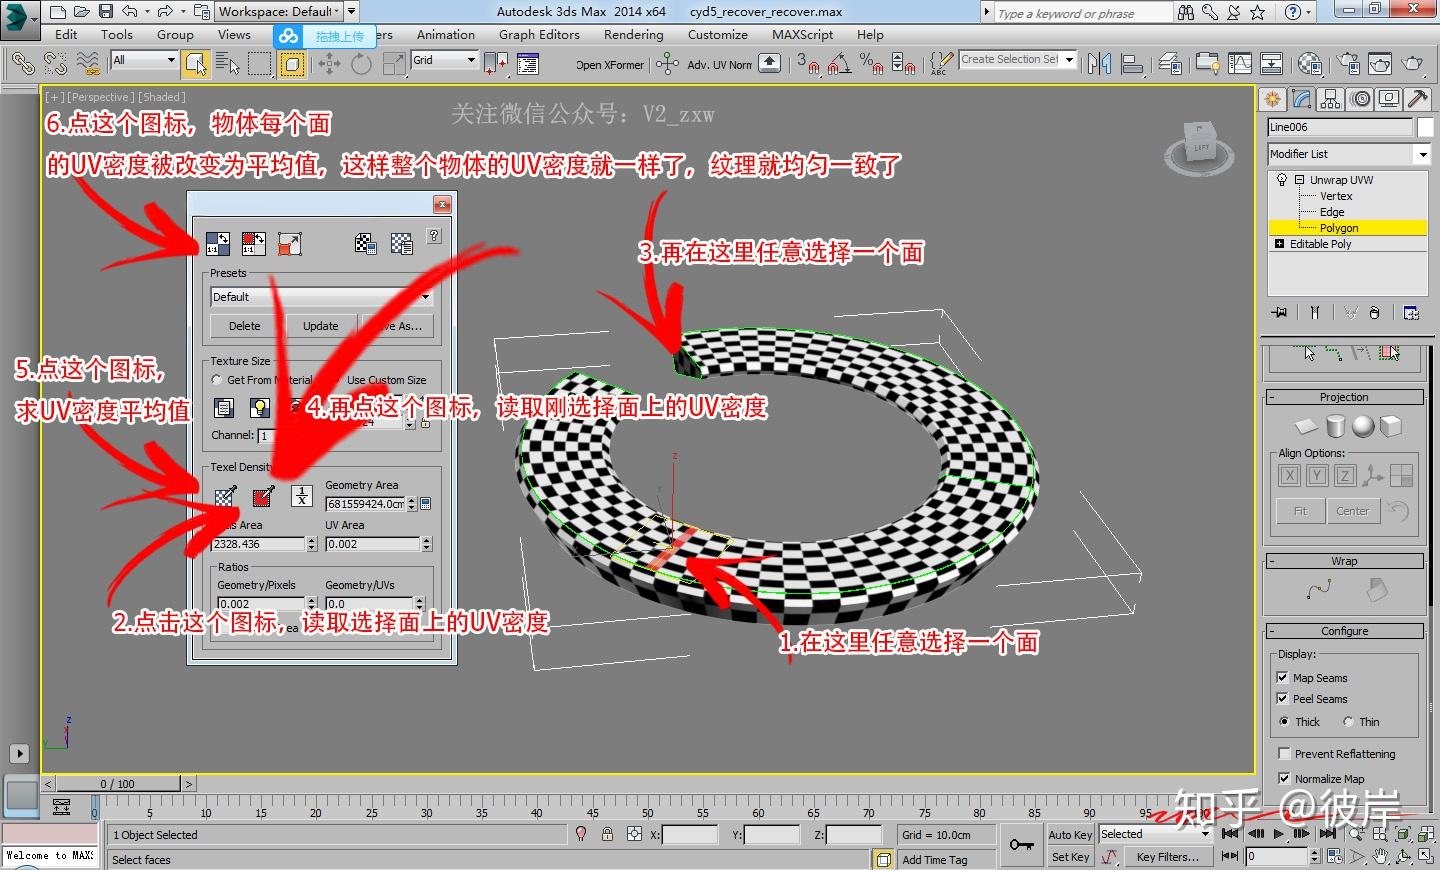Image resolution: width=1440 pixels, height=870 pixels.
Task: Open the Default presets dropdown
Action: (x=321, y=297)
